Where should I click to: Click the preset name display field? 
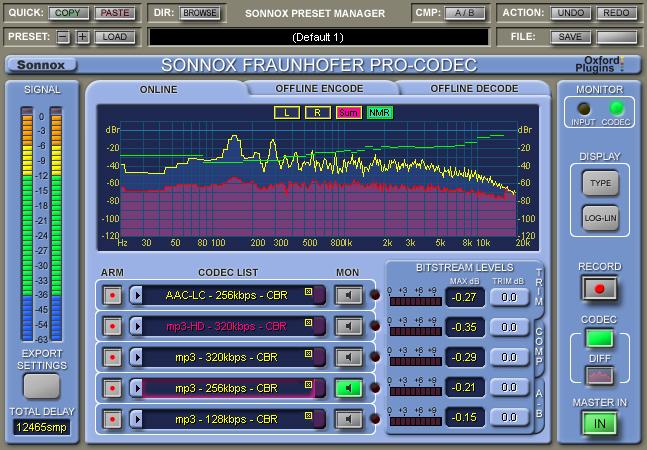318,37
